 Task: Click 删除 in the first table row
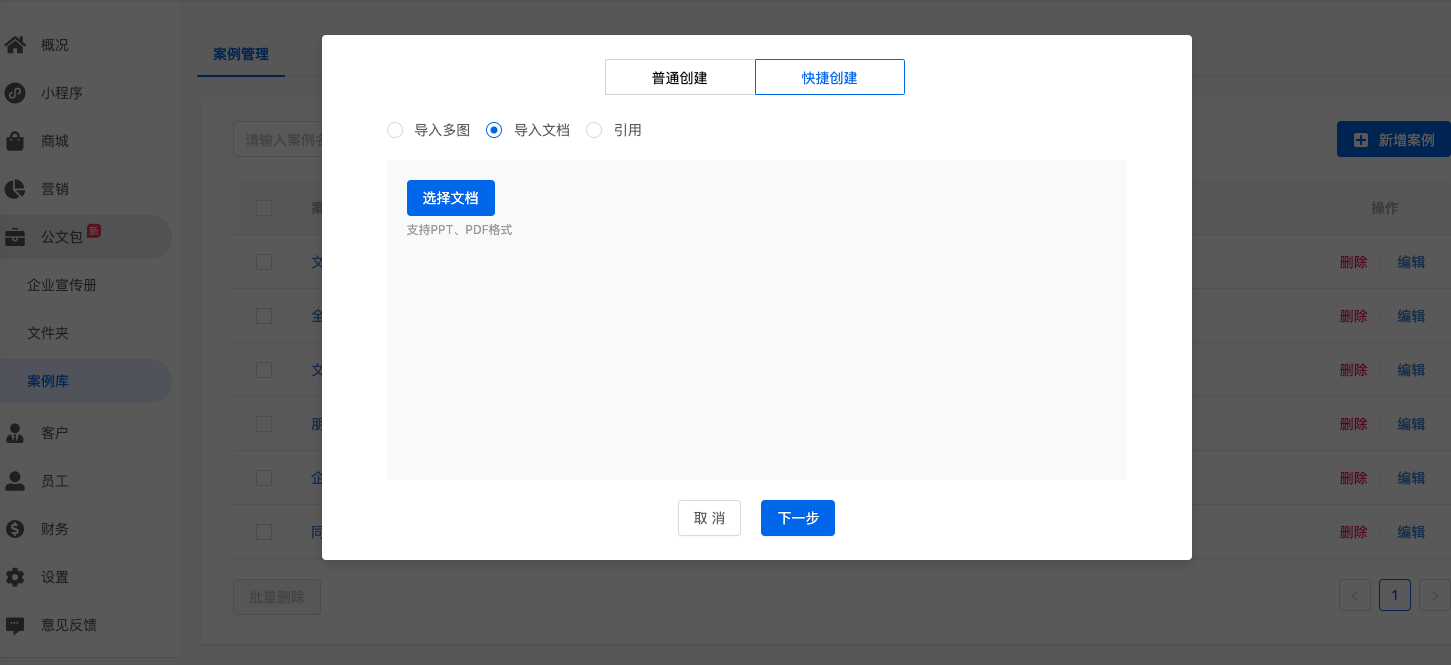pos(1354,262)
